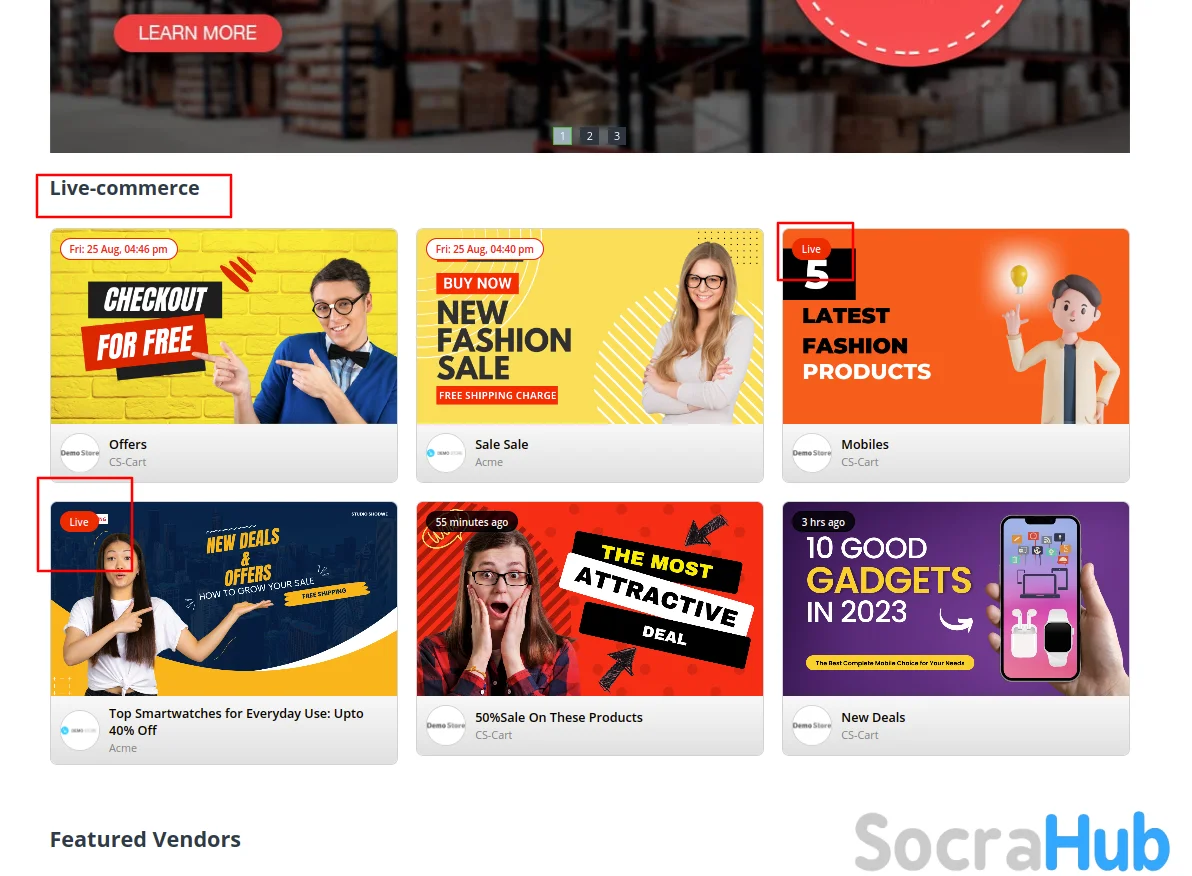Open the 5 Latest Fashion Products thumbnail

[x=956, y=326]
